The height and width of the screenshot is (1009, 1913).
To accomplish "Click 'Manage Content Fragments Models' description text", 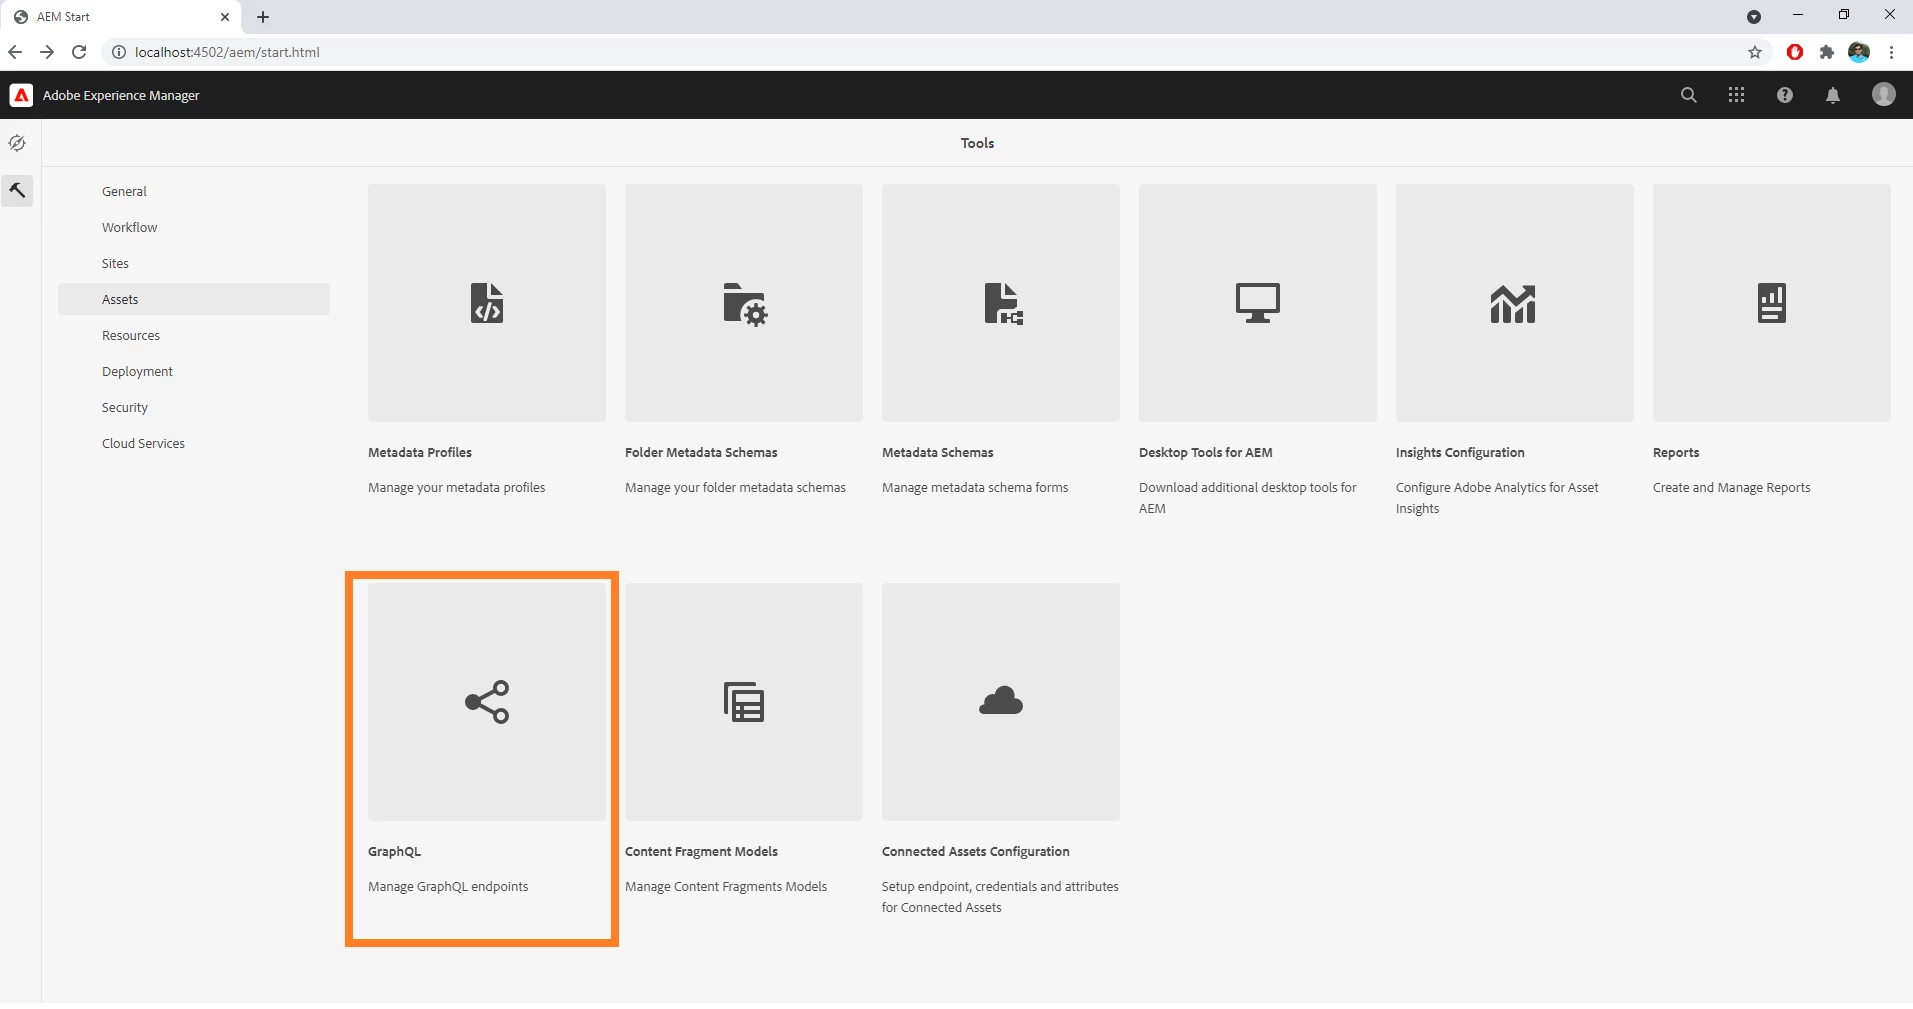I will pyautogui.click(x=726, y=886).
